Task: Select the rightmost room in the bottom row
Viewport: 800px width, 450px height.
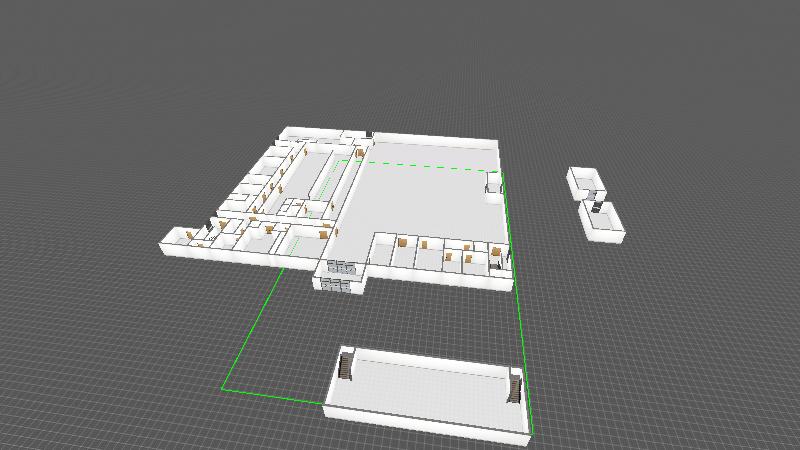Action: pyautogui.click(x=499, y=258)
